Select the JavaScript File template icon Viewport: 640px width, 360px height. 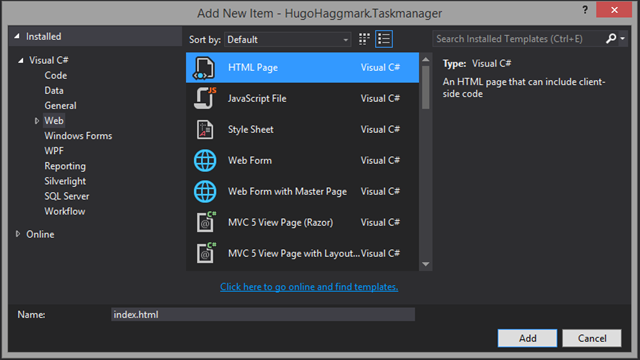point(205,98)
